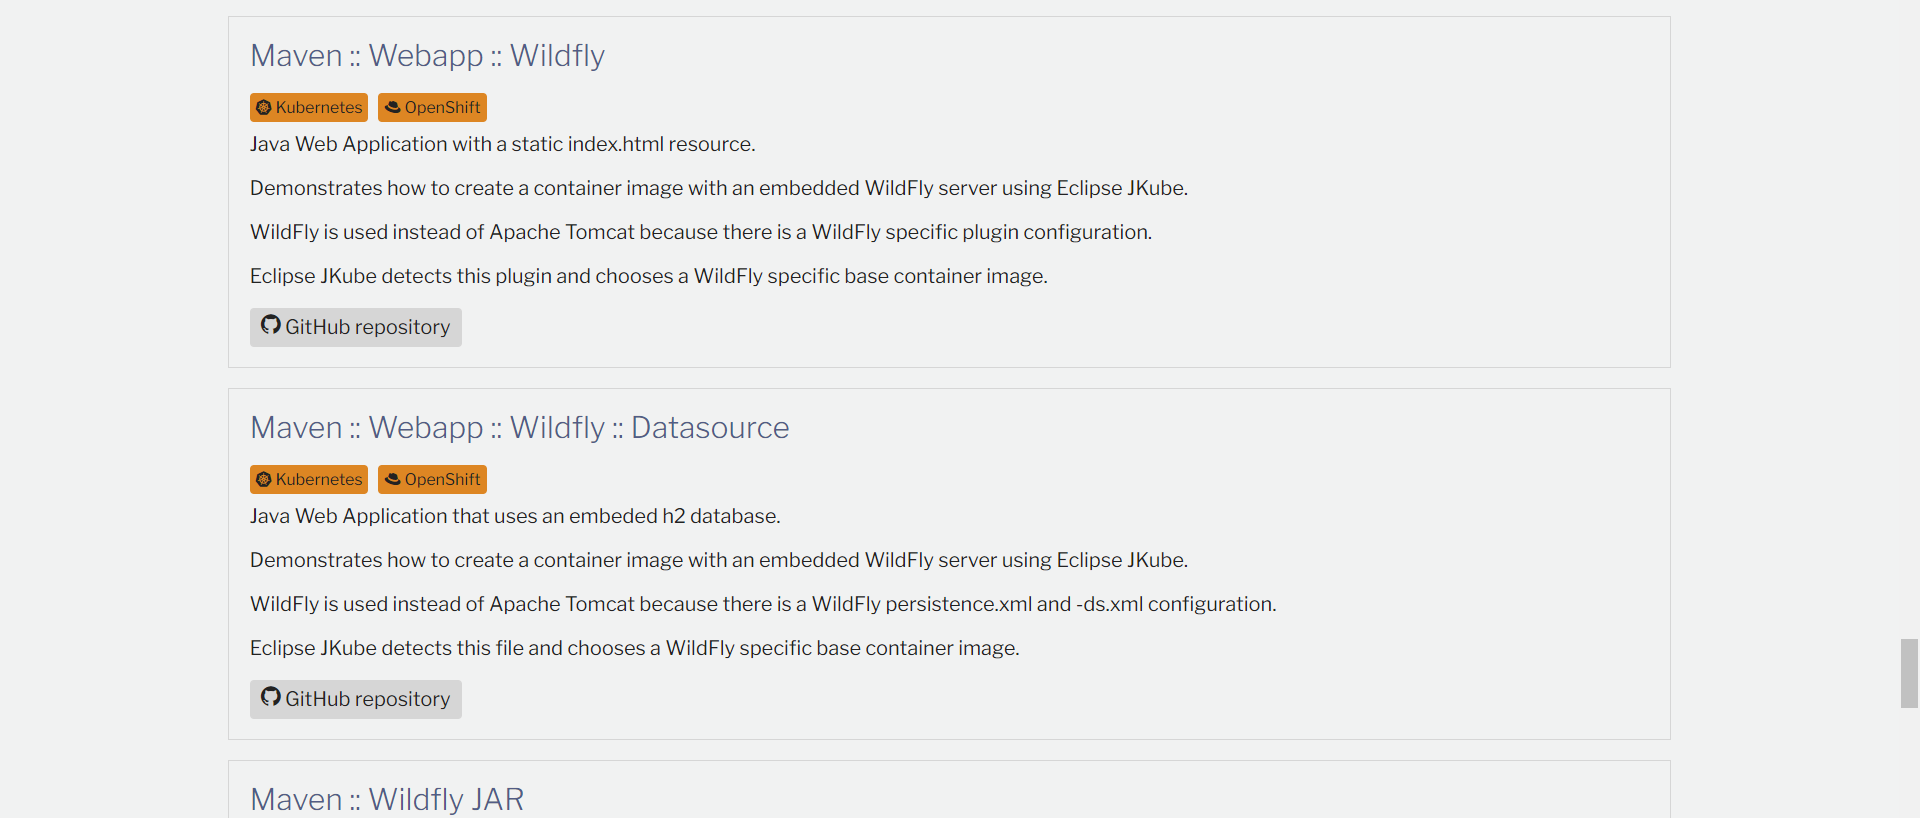Open the GitHub repository button for Wildfly Datasource
This screenshot has width=1920, height=818.
click(x=356, y=699)
